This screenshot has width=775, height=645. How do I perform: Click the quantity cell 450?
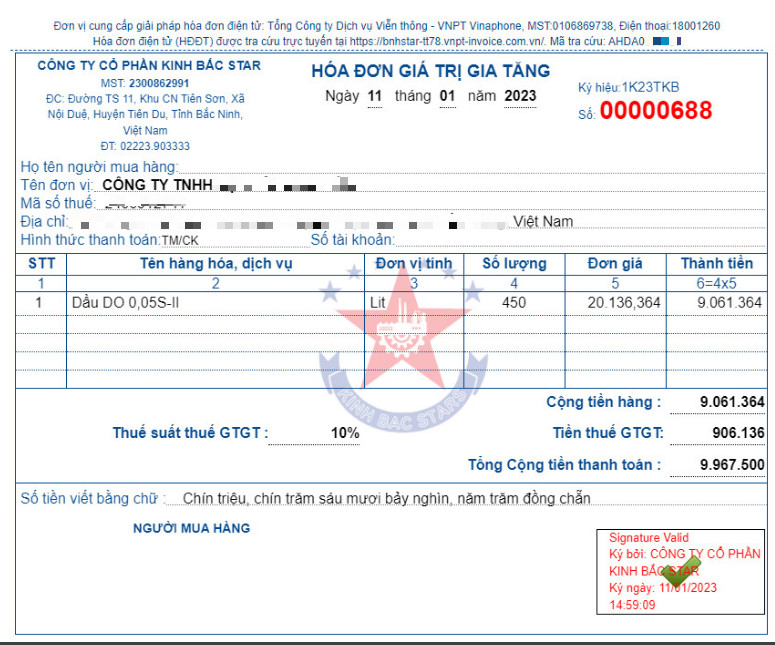(514, 302)
